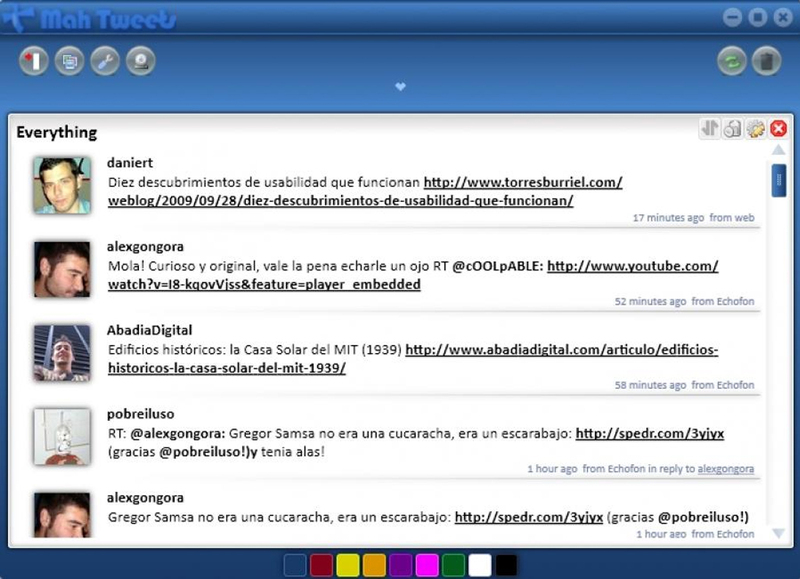The image size is (800, 579).
Task: Select the dark red color swatch
Action: point(321,565)
